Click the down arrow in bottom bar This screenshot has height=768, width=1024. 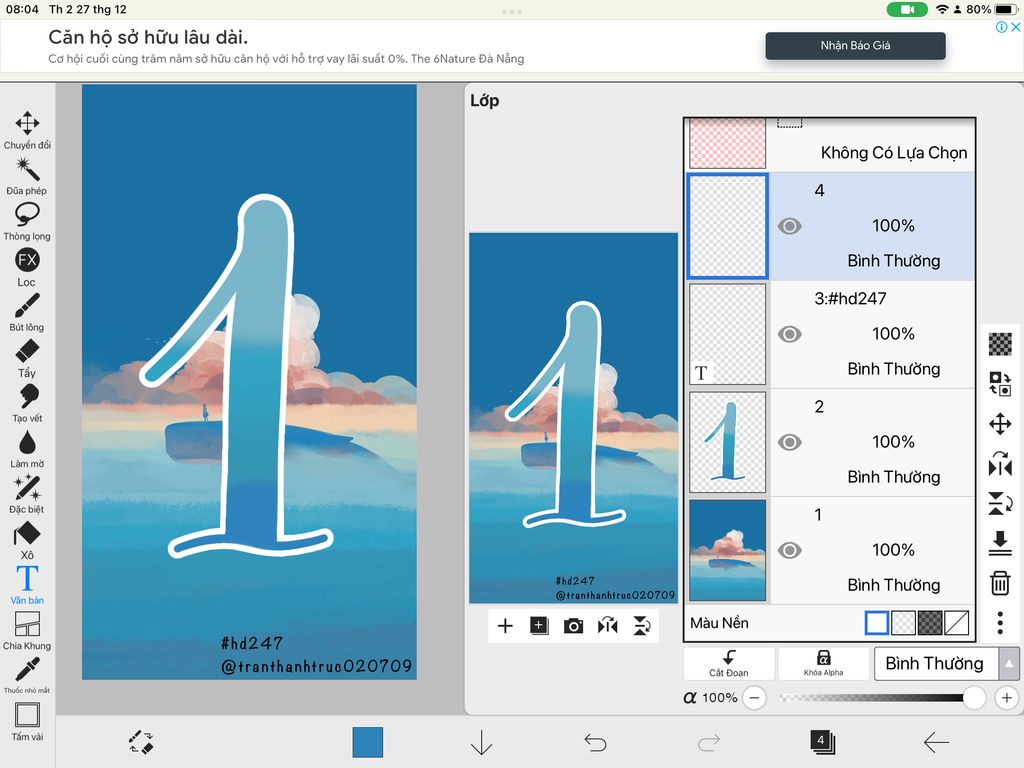tap(482, 743)
